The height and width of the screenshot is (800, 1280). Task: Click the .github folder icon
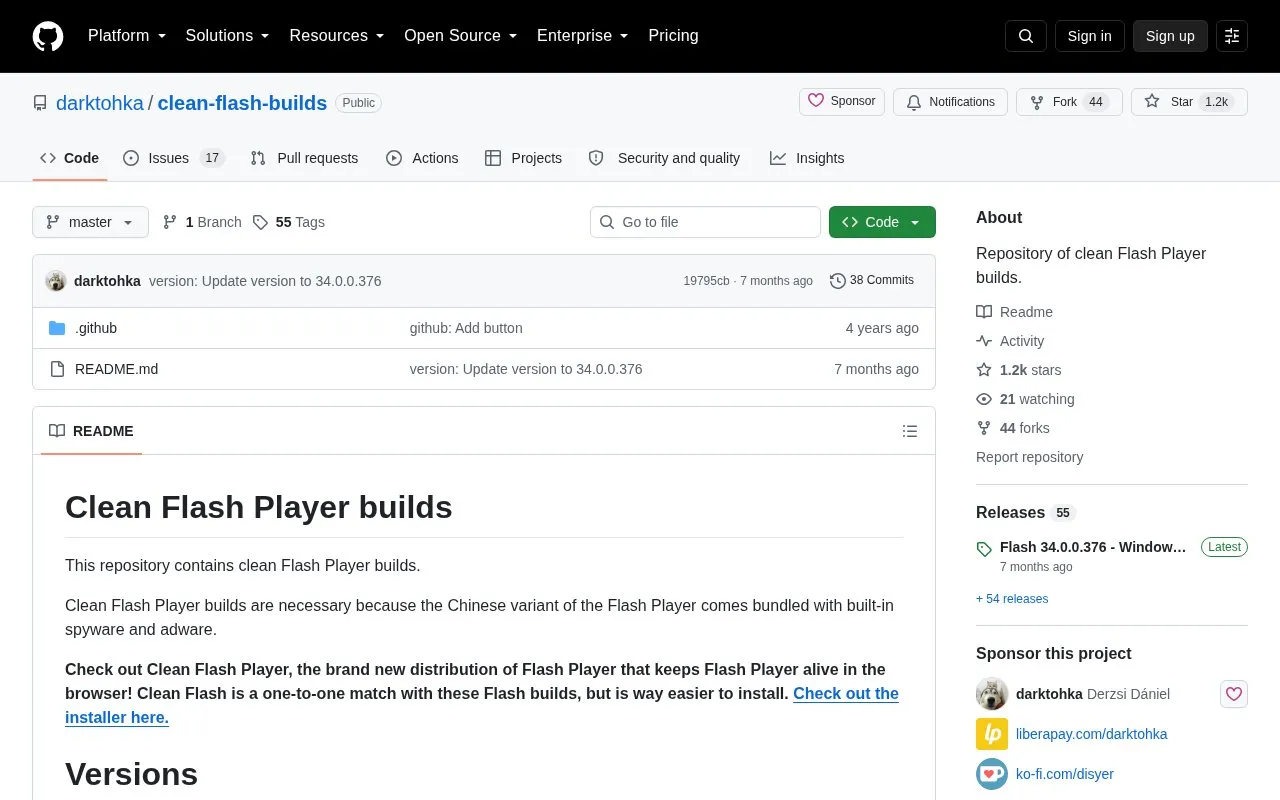57,328
